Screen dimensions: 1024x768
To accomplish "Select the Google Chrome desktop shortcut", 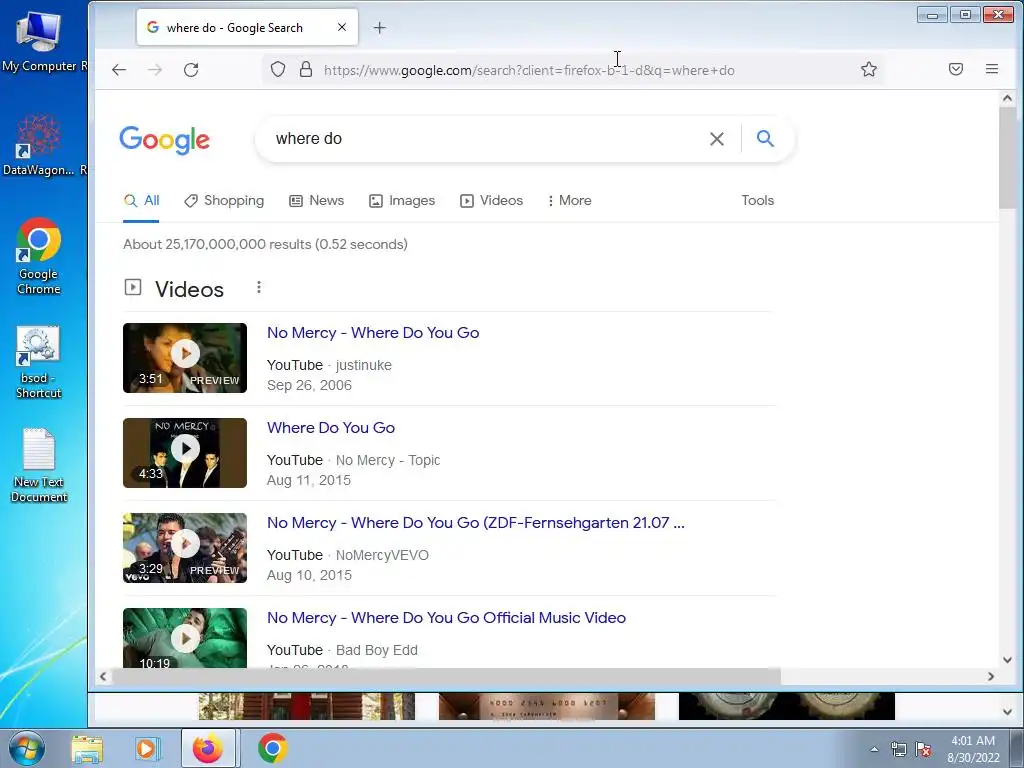I will [39, 256].
